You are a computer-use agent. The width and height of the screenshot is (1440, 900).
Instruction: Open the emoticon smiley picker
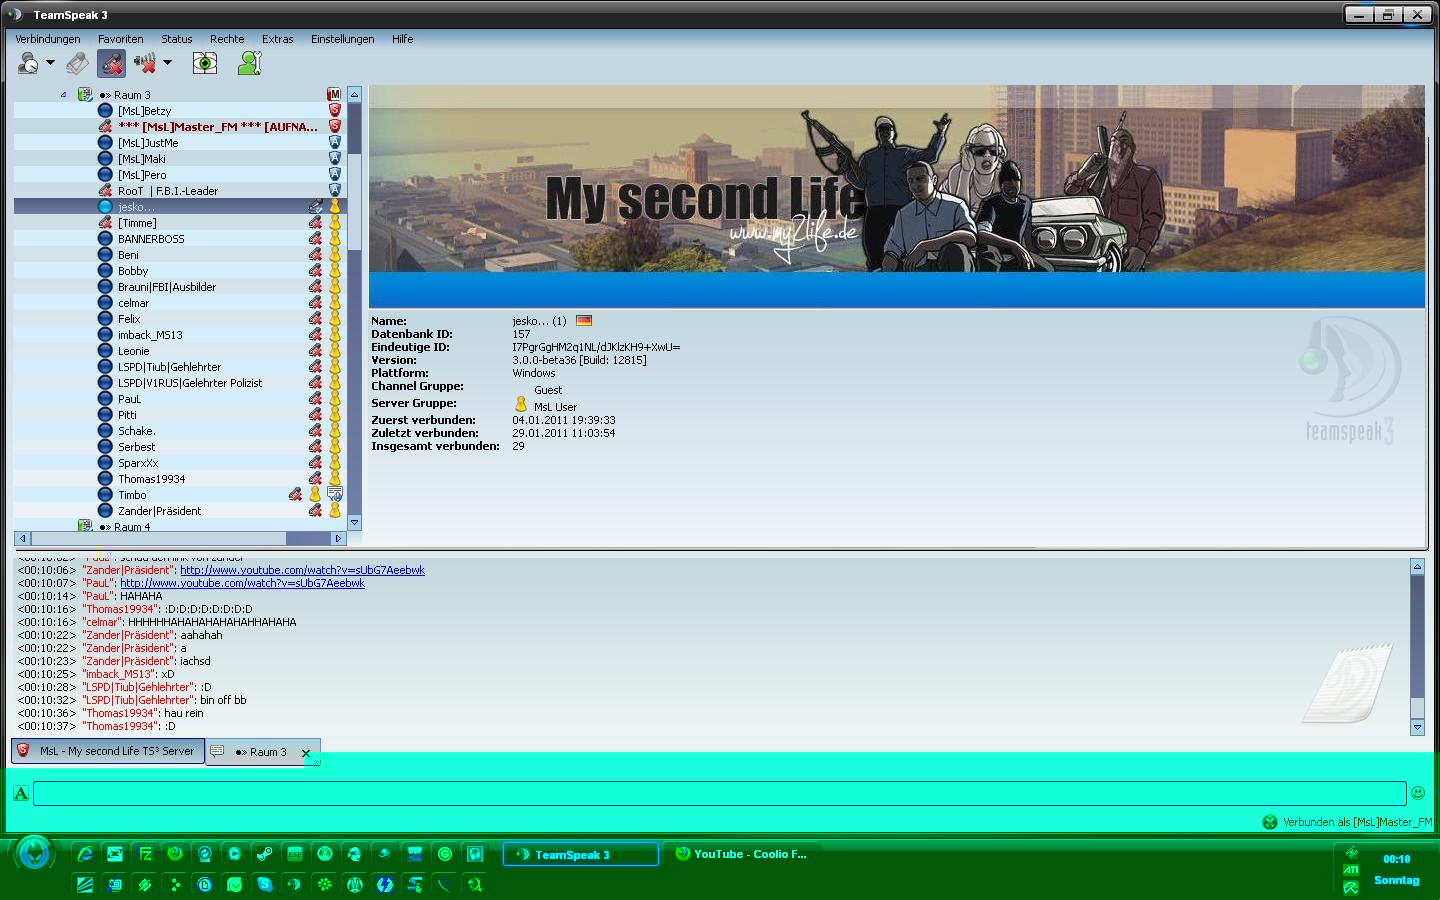pos(1417,792)
